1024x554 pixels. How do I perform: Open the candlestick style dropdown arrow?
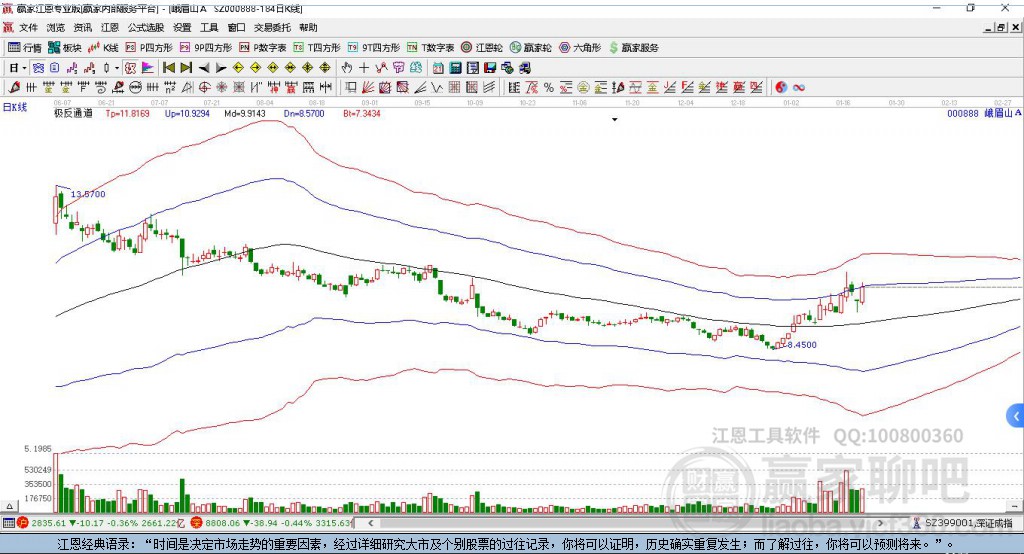tap(117, 68)
